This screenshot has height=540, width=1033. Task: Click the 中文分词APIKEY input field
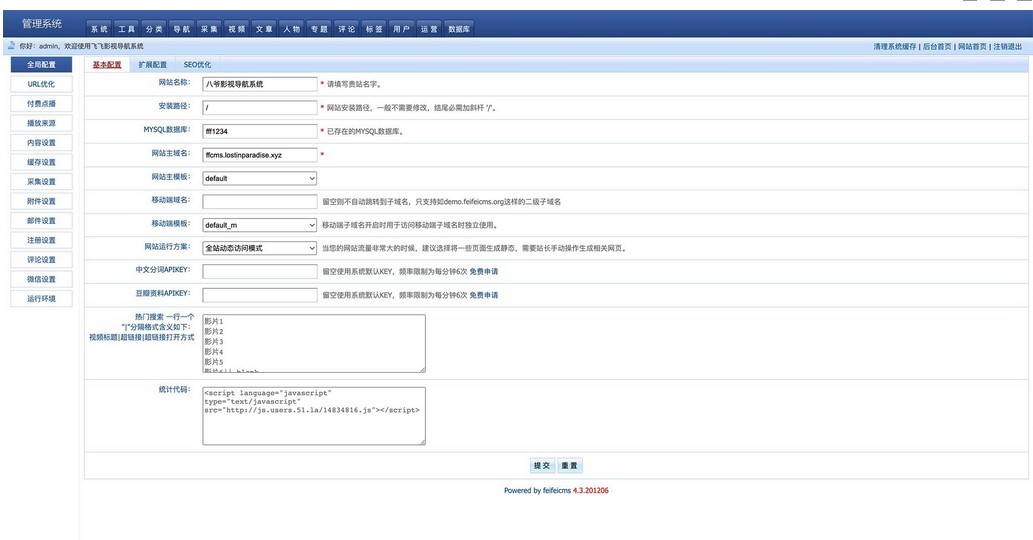click(x=260, y=271)
